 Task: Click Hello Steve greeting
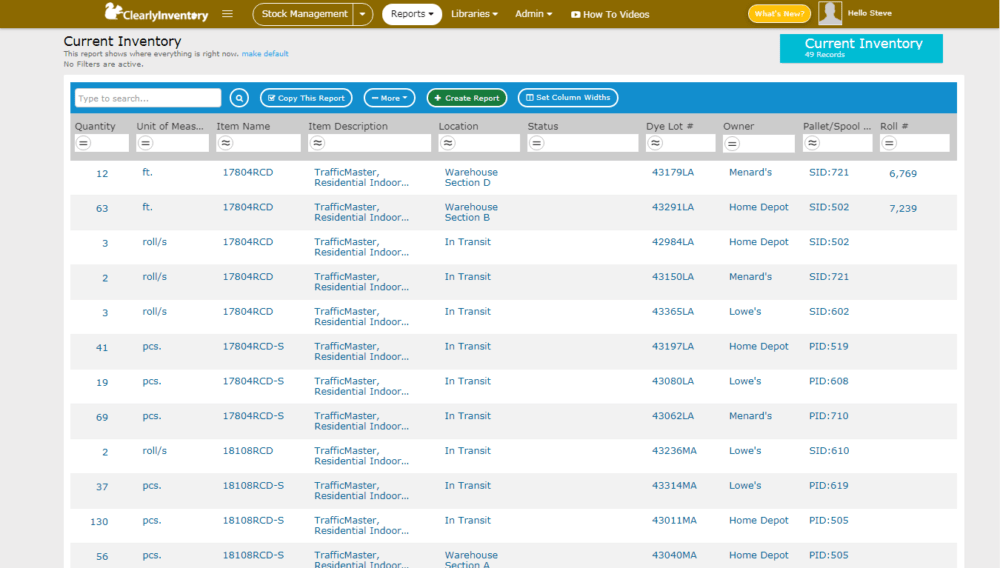point(869,13)
